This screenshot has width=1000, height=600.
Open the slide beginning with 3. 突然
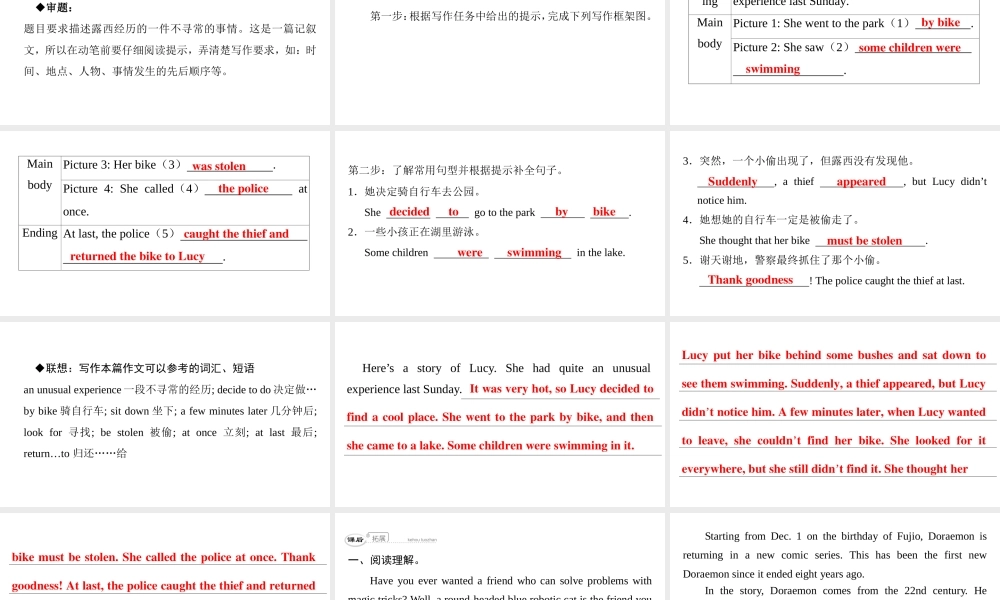[835, 223]
